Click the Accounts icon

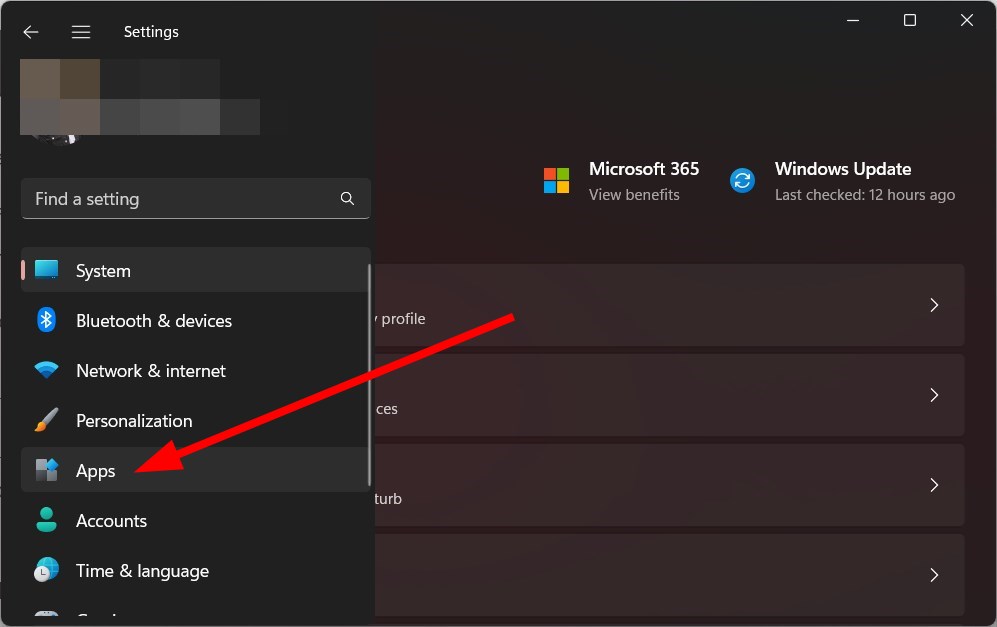point(46,520)
